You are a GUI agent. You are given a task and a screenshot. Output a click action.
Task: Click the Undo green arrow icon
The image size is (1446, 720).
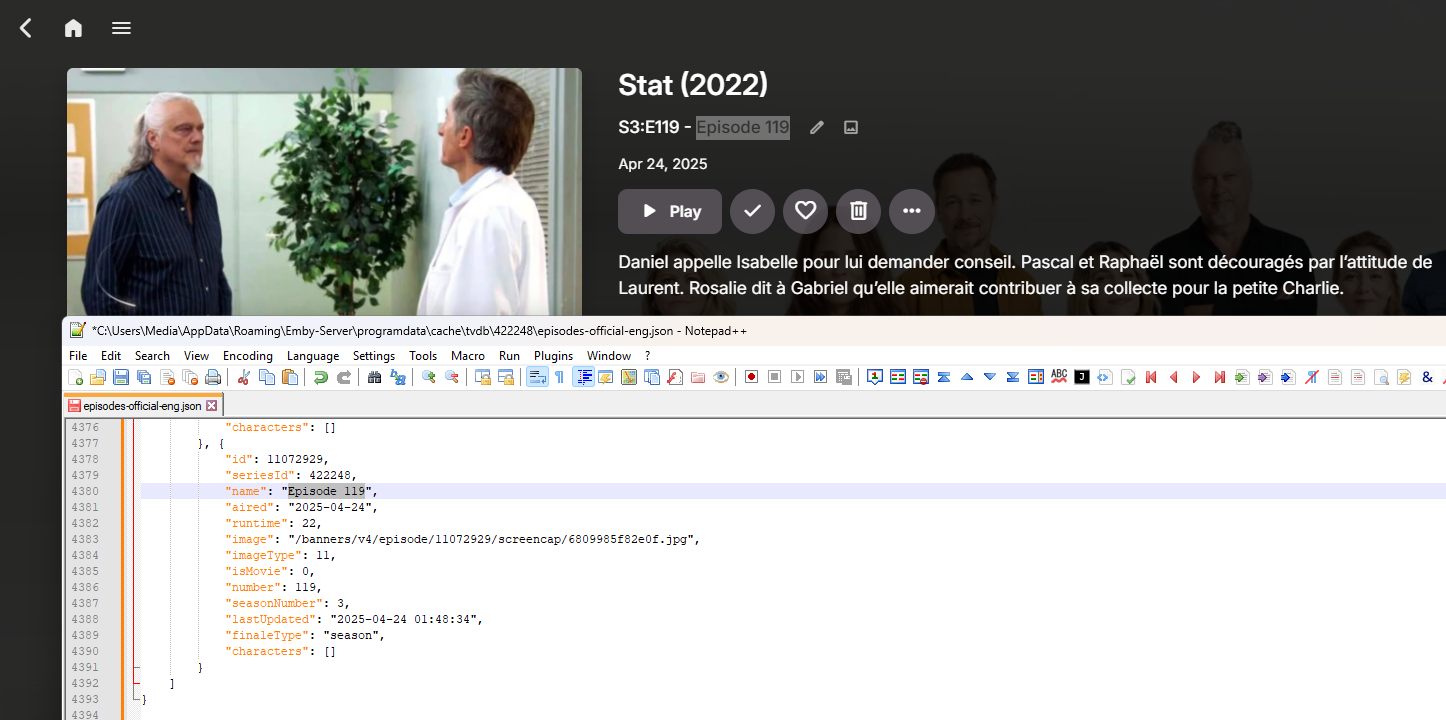click(320, 377)
